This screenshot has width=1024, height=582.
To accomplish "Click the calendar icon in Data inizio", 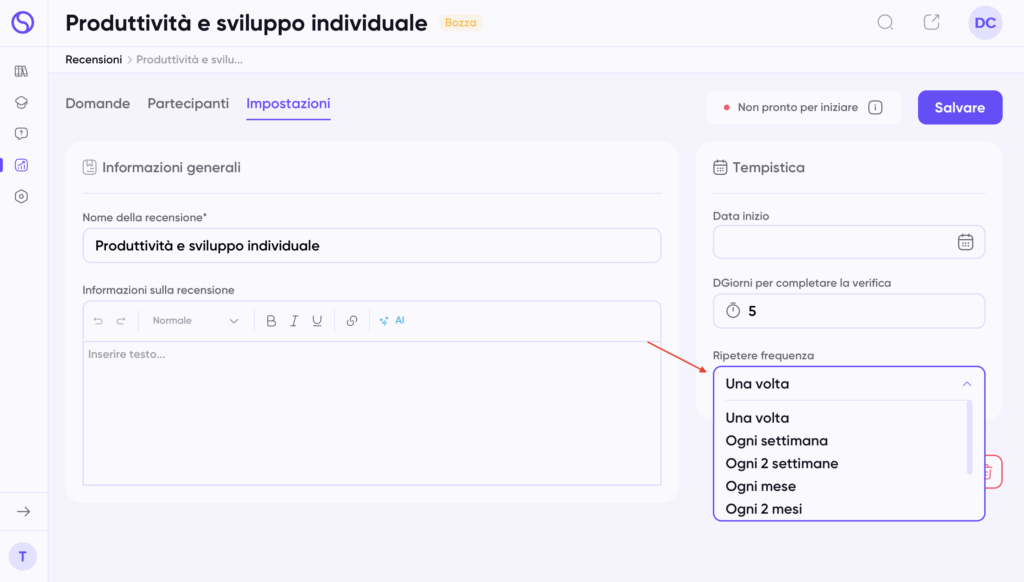I will (965, 242).
